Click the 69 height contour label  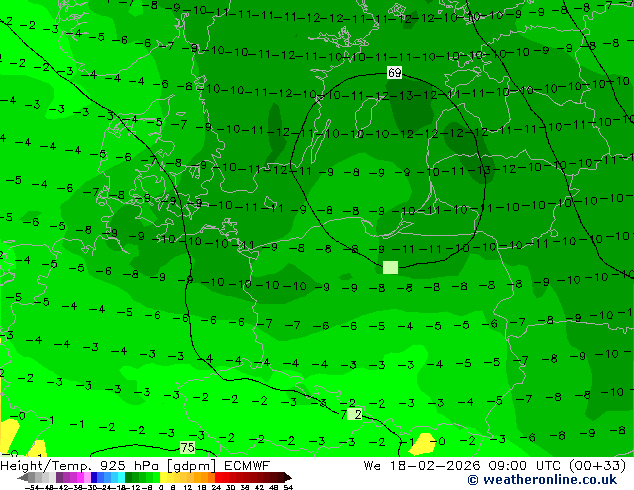[x=394, y=73]
